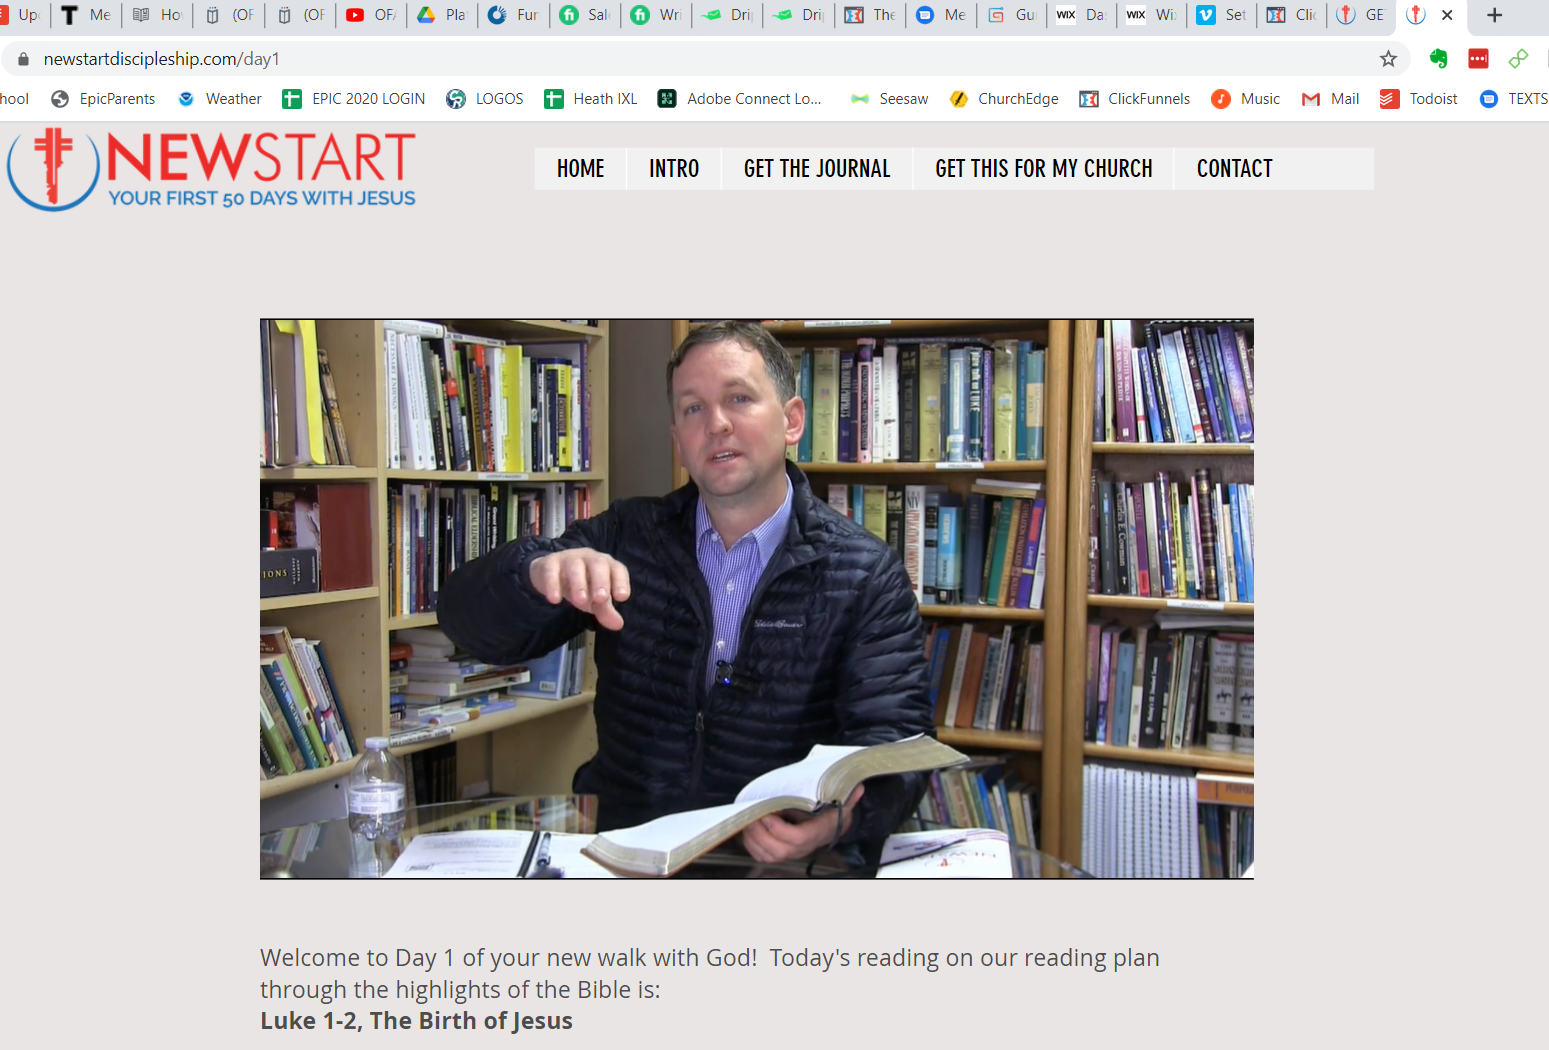The image size is (1549, 1050).
Task: Click the NEWSTART logo
Action: pos(212,169)
